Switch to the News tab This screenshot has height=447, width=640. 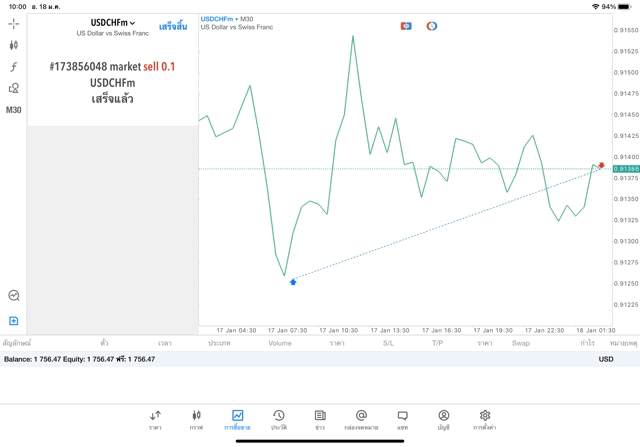(320, 419)
